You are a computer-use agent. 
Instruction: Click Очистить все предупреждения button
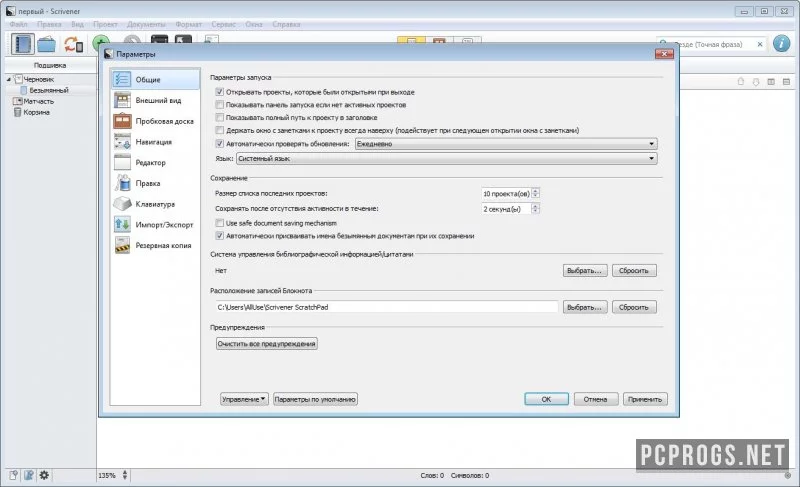(266, 344)
